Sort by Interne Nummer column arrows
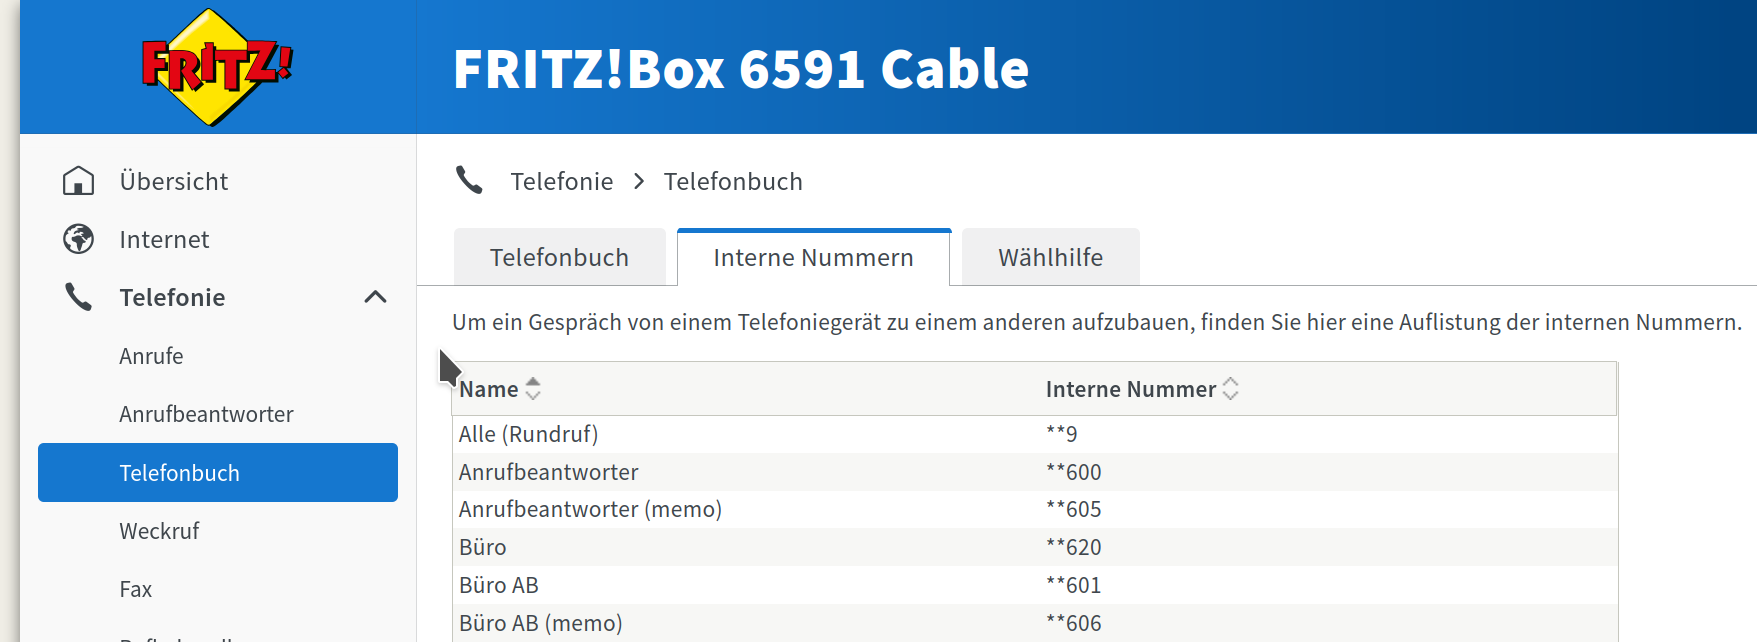This screenshot has width=1757, height=642. pos(1231,389)
